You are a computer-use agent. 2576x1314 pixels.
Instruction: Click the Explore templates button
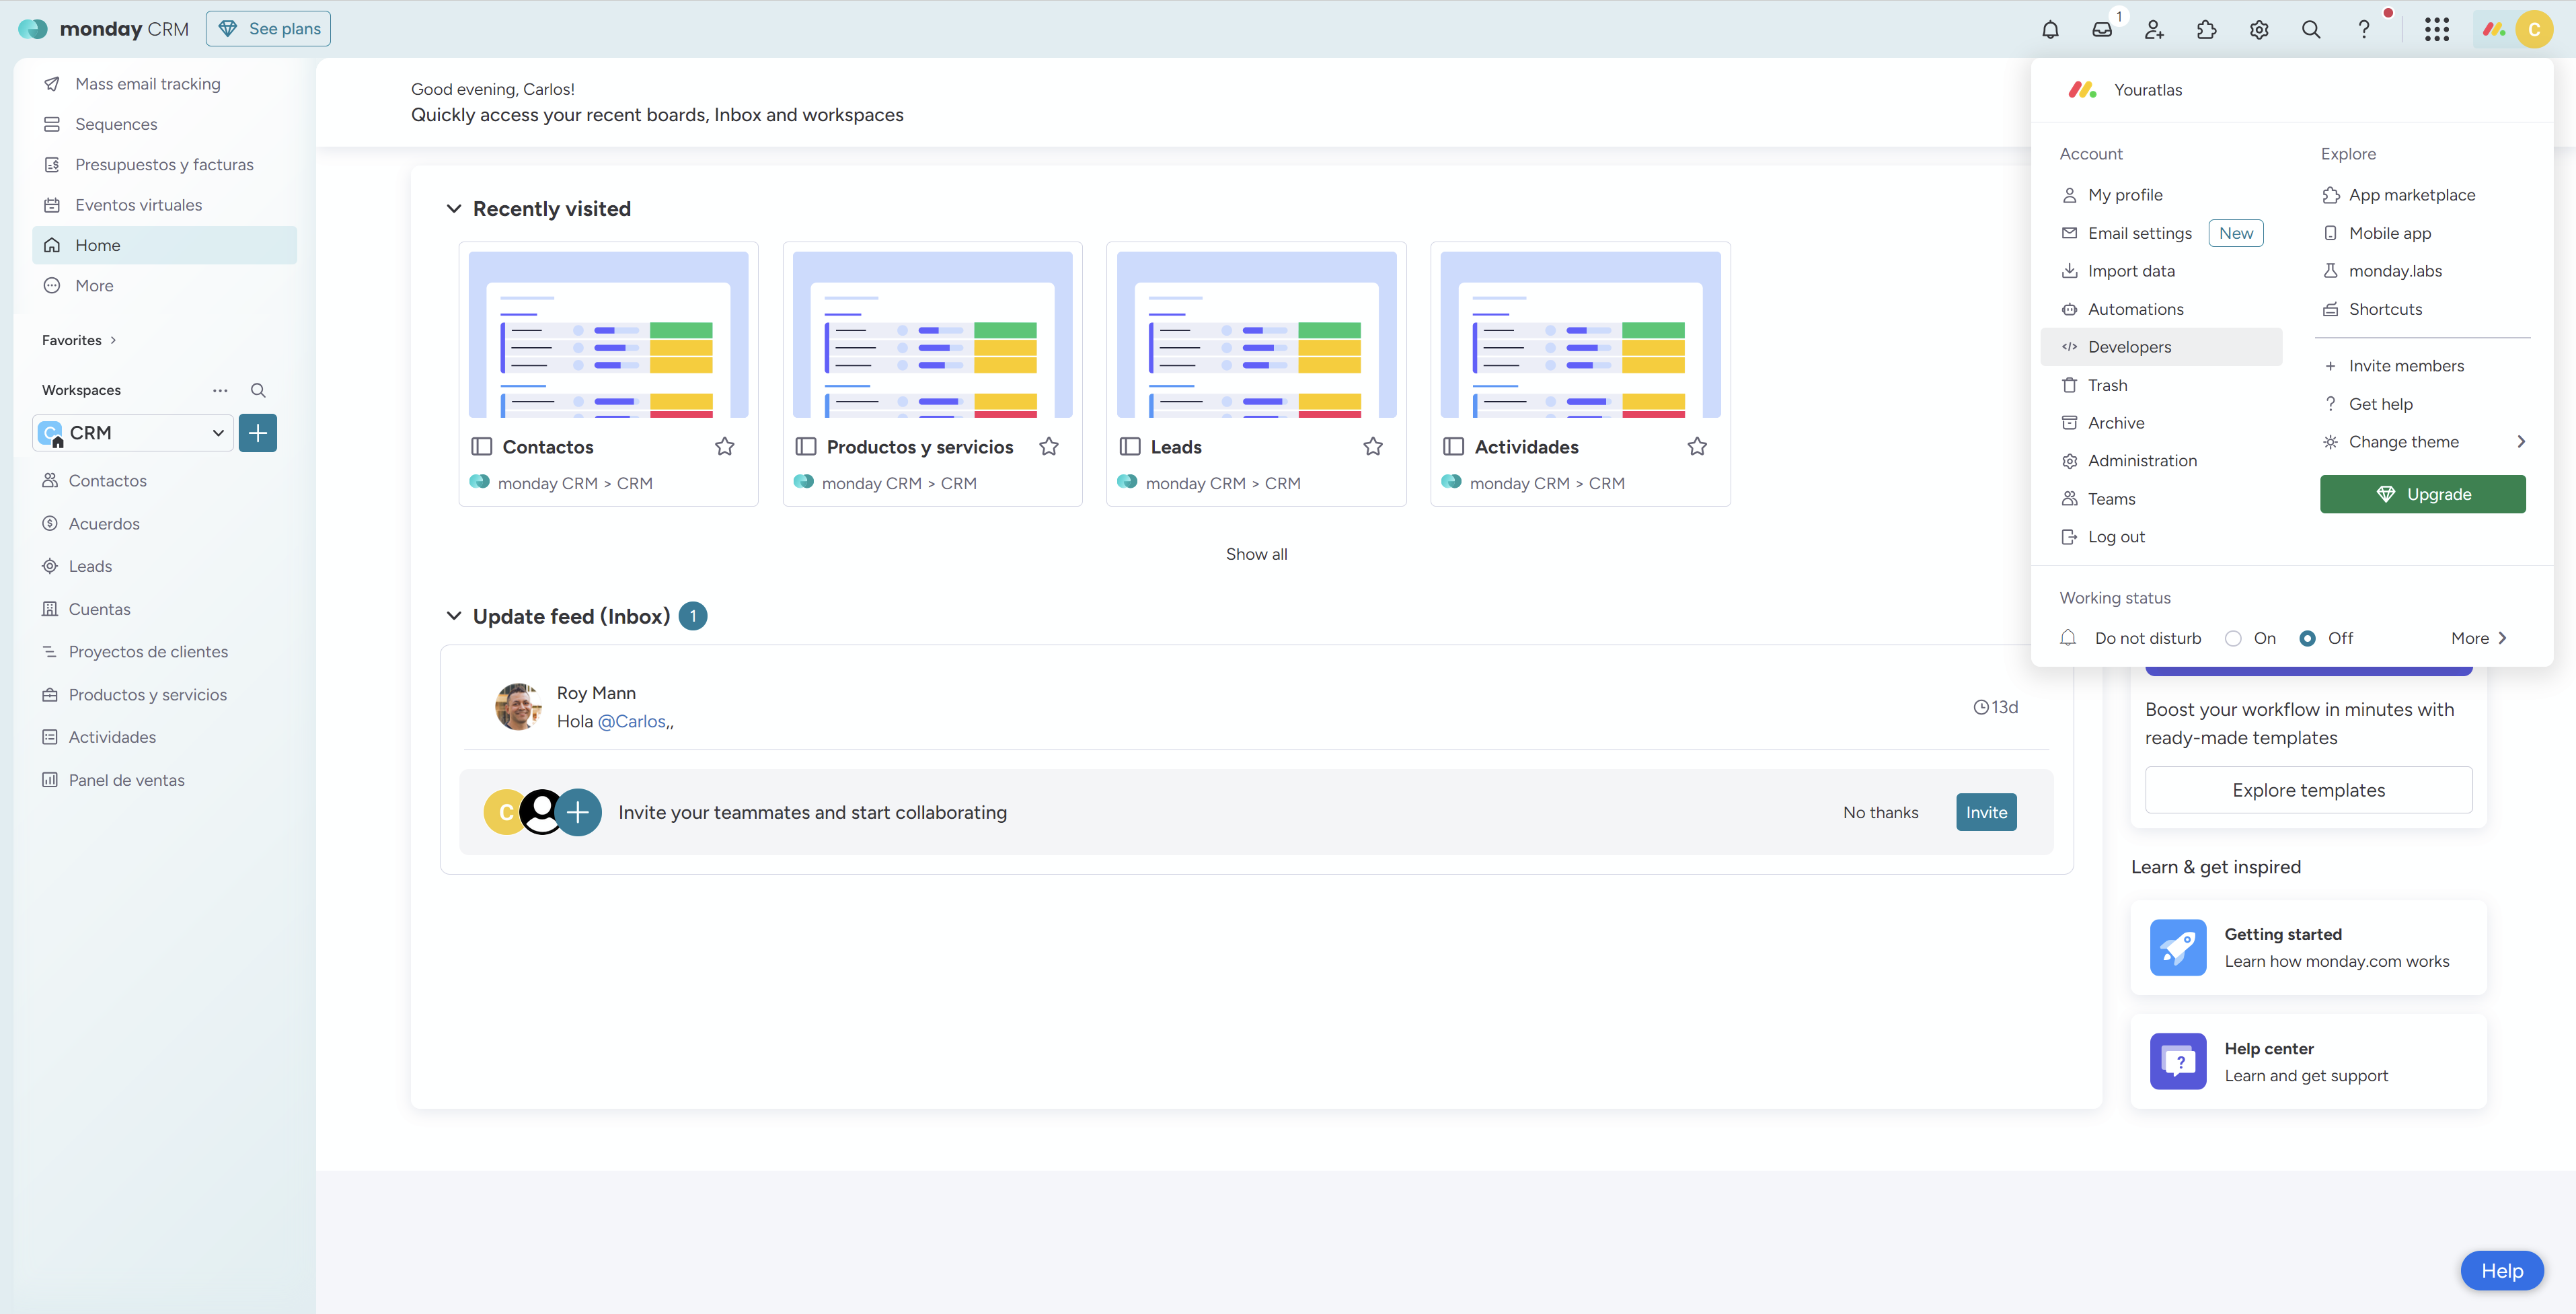tap(2309, 790)
